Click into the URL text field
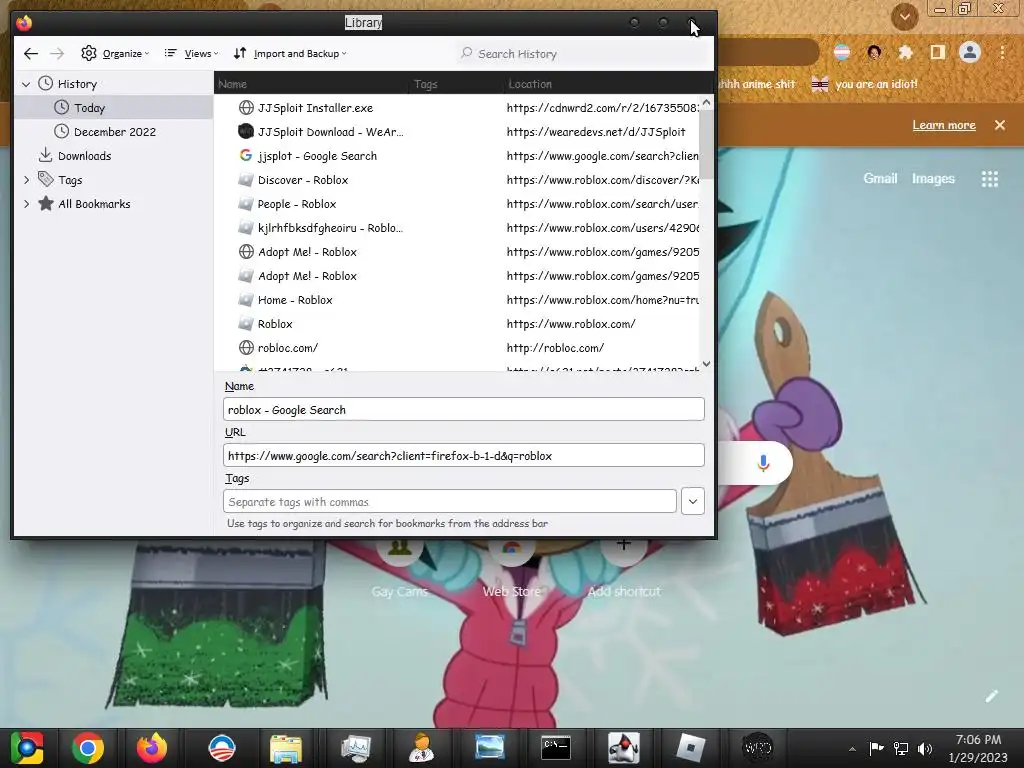Image resolution: width=1024 pixels, height=768 pixels. [x=464, y=455]
